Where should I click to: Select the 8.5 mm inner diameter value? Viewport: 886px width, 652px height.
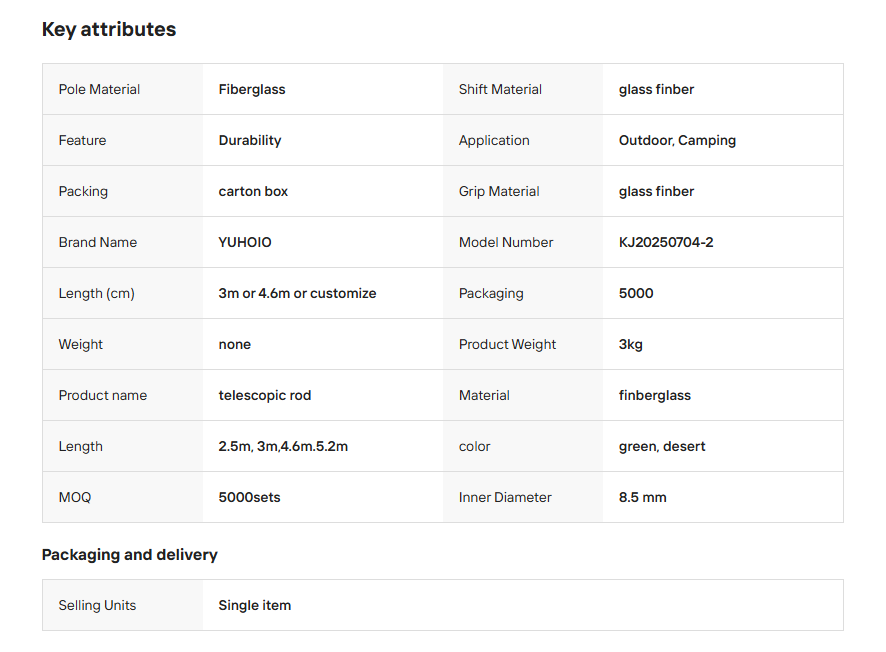642,498
